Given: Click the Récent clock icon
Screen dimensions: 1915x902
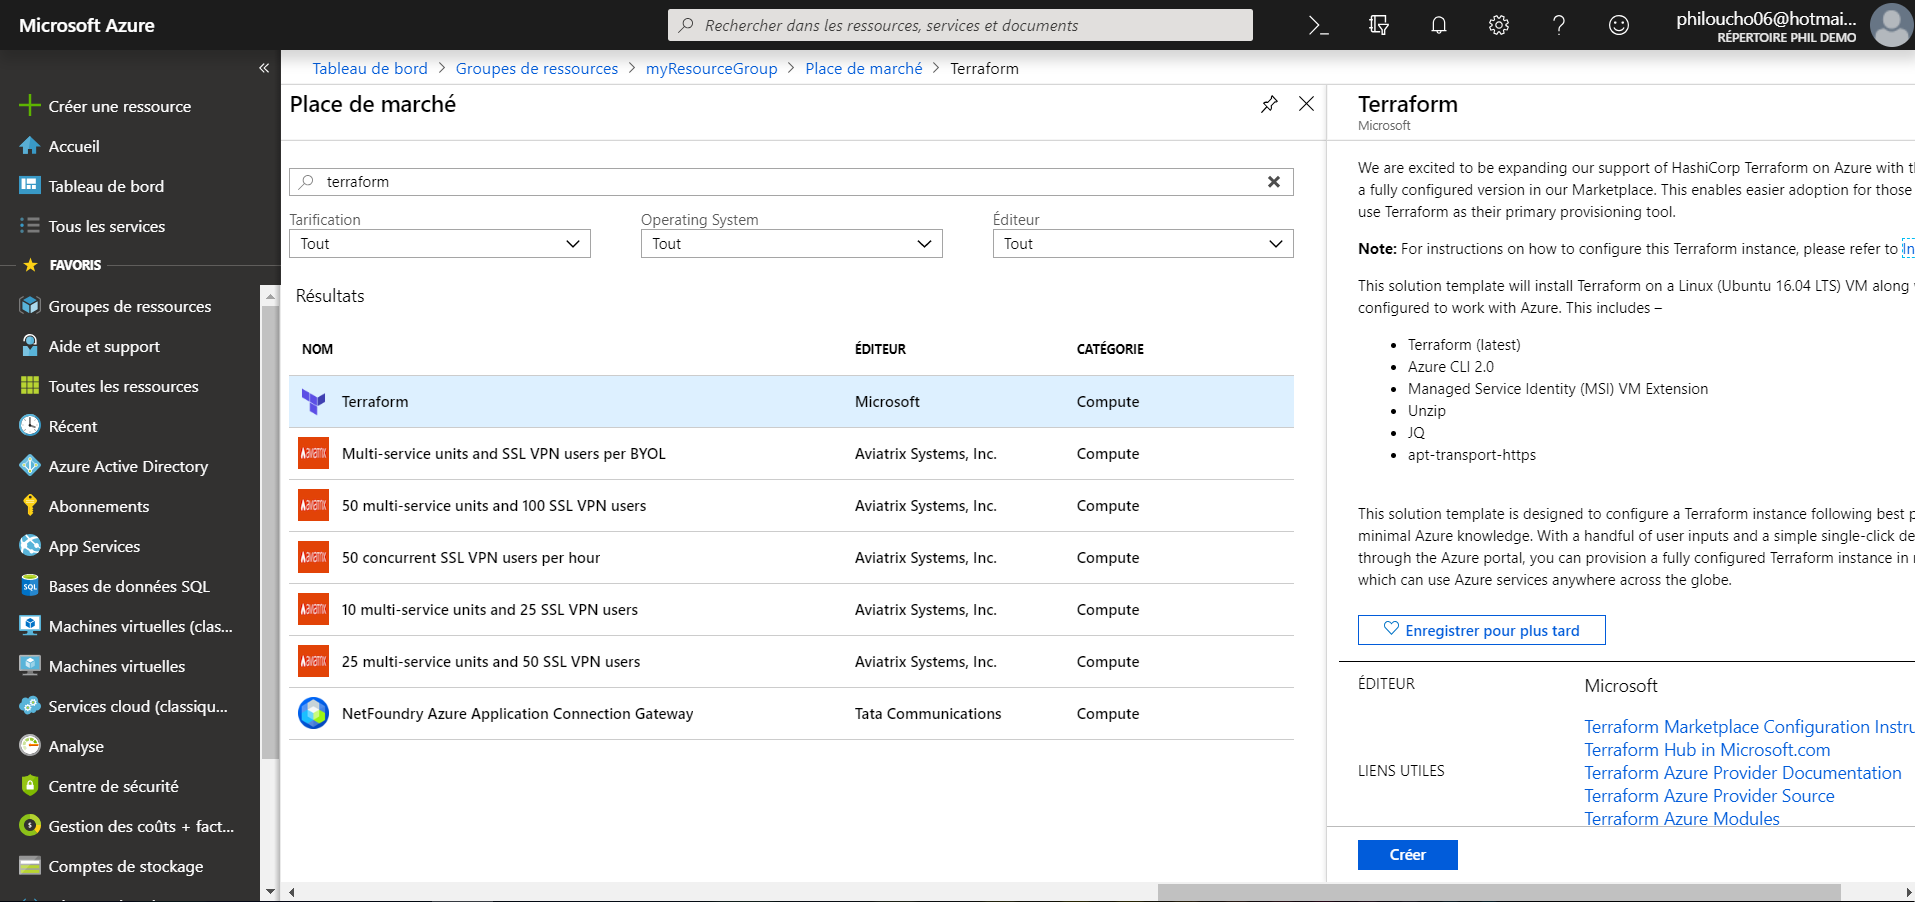Looking at the screenshot, I should (x=30, y=426).
